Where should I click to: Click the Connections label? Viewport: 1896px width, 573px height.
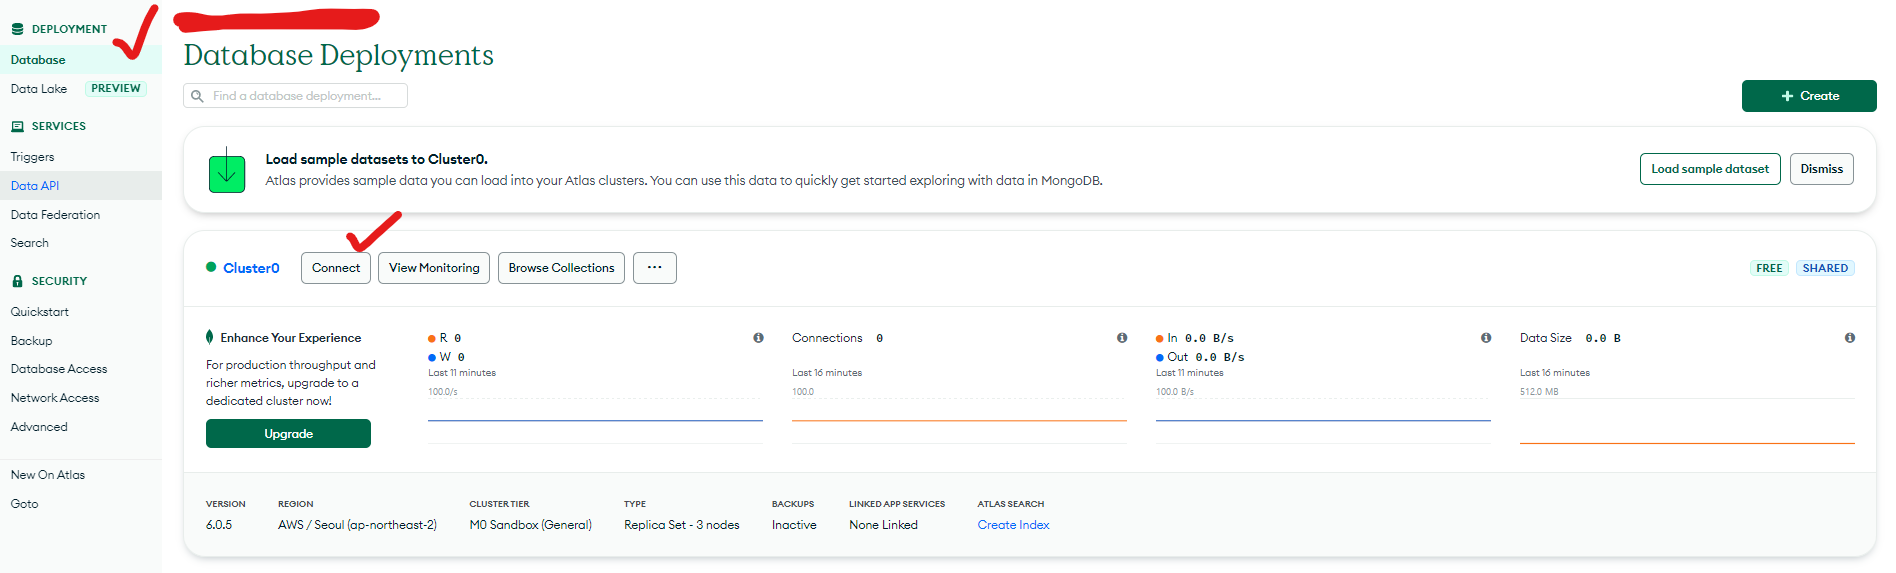(x=827, y=338)
